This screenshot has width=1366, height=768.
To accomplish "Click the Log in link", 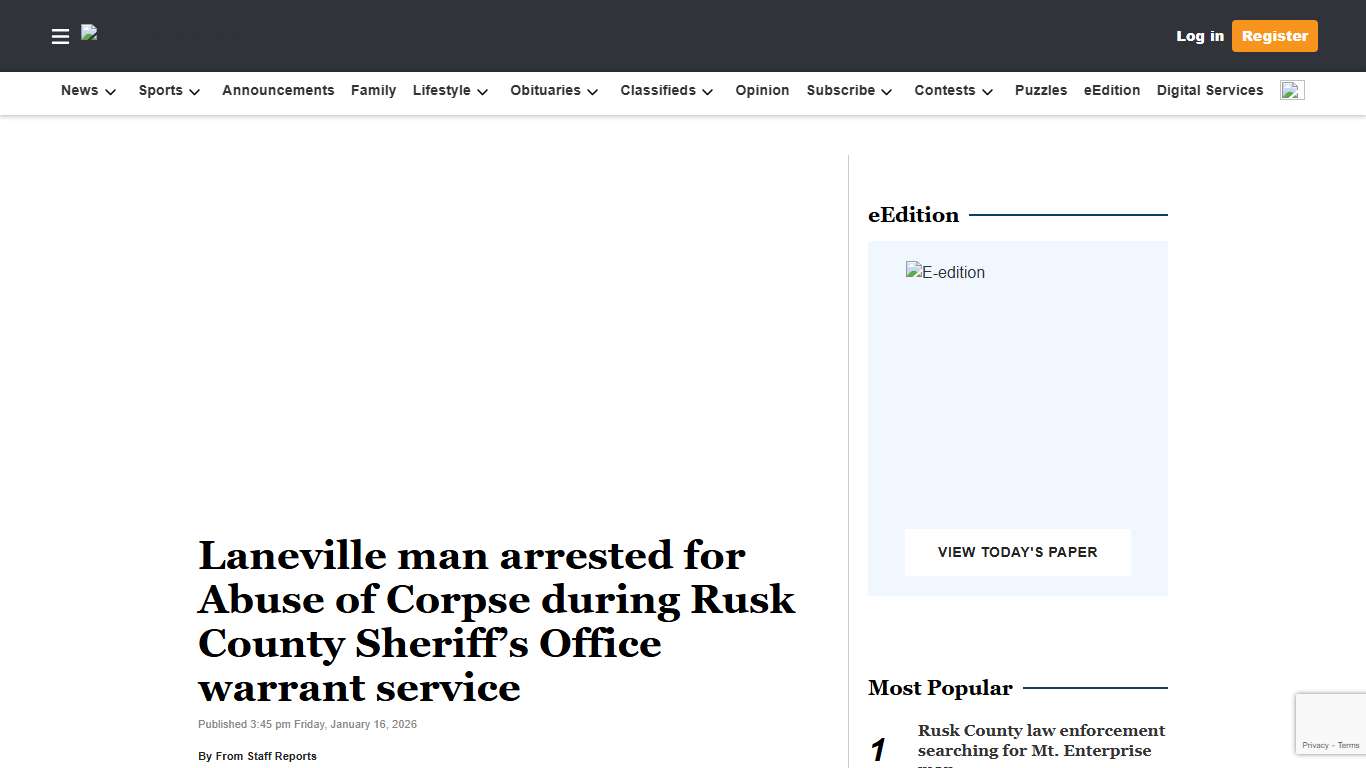I will (1199, 36).
